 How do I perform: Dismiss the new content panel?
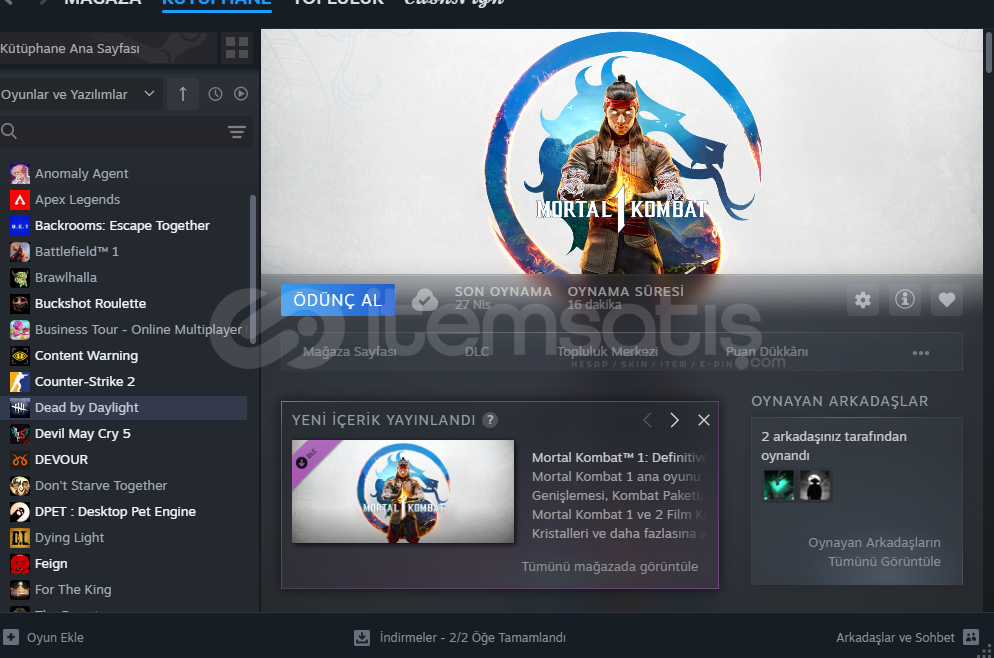704,420
